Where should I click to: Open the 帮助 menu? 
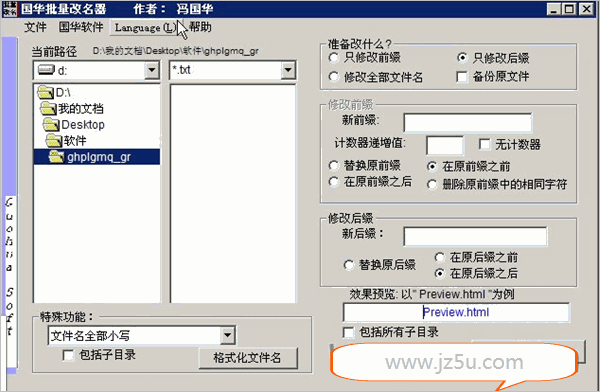point(200,27)
